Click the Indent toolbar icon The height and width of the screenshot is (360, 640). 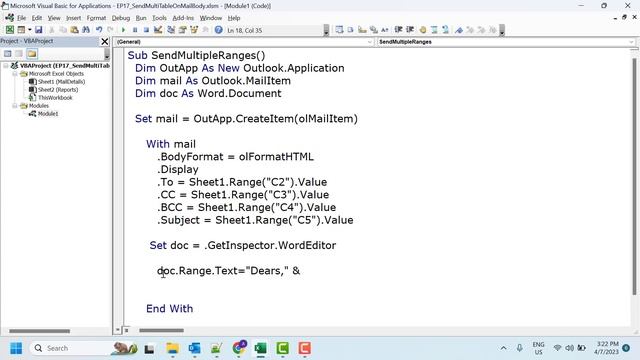pos(398,30)
